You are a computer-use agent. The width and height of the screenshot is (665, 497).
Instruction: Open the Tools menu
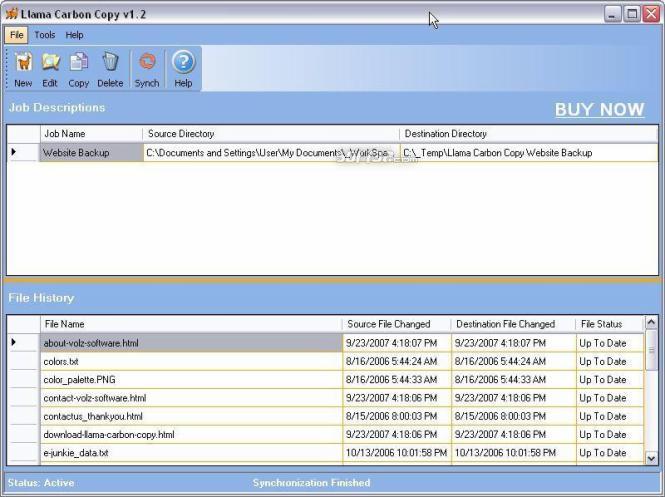coord(45,35)
